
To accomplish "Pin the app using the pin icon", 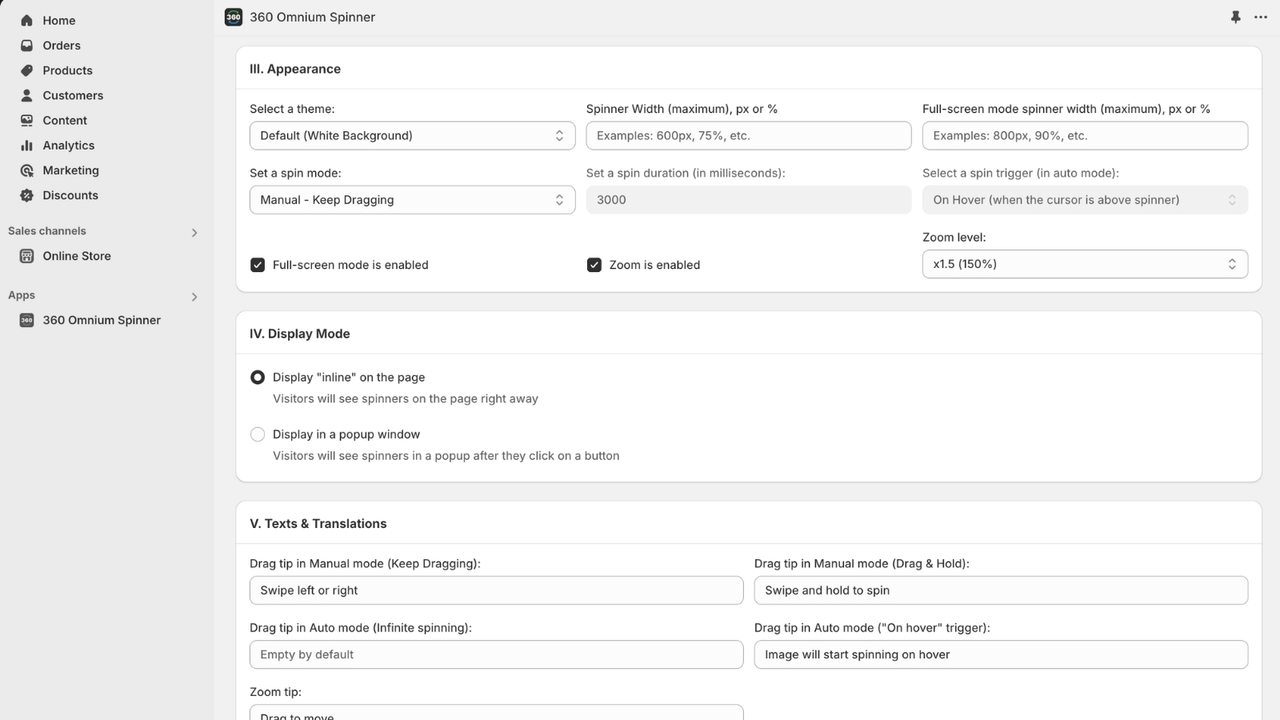I will click(x=1236, y=17).
